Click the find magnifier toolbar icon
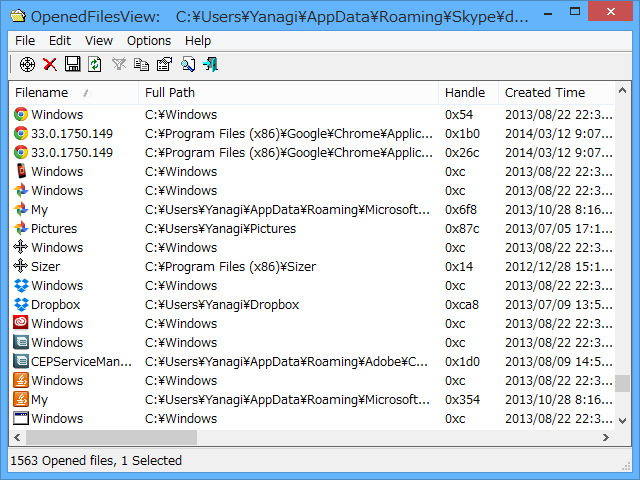Image resolution: width=640 pixels, height=480 pixels. 188,64
